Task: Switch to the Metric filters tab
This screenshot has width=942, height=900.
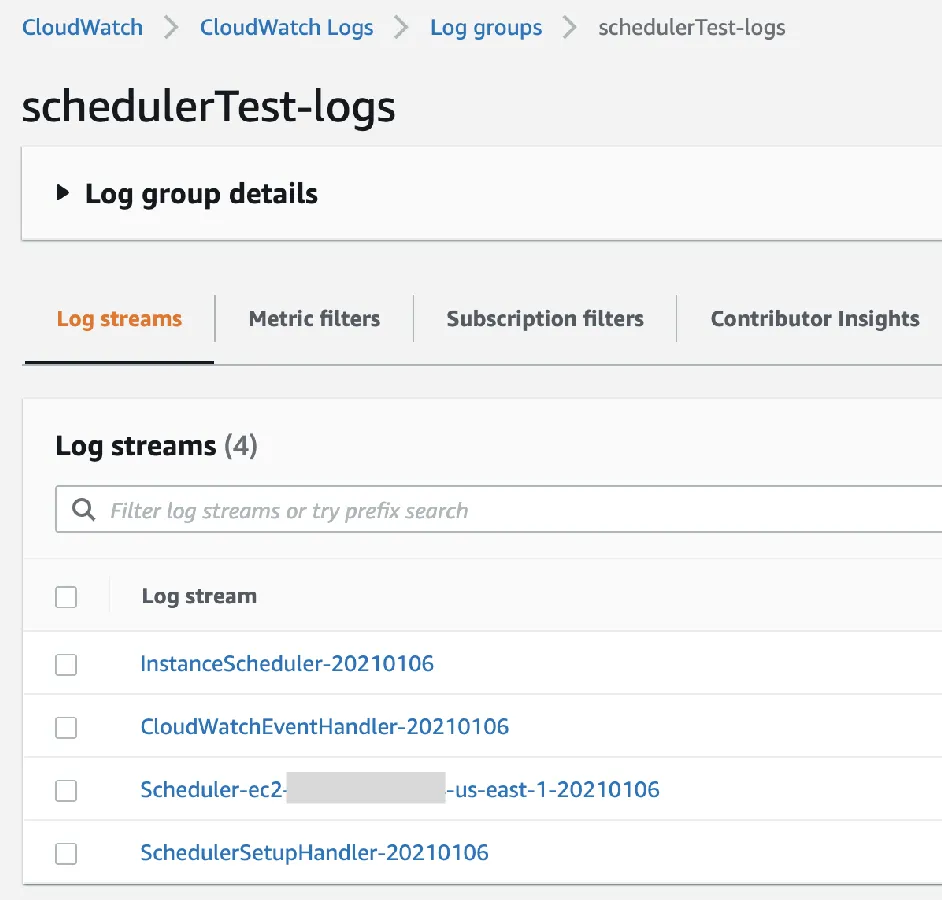Action: 314,319
